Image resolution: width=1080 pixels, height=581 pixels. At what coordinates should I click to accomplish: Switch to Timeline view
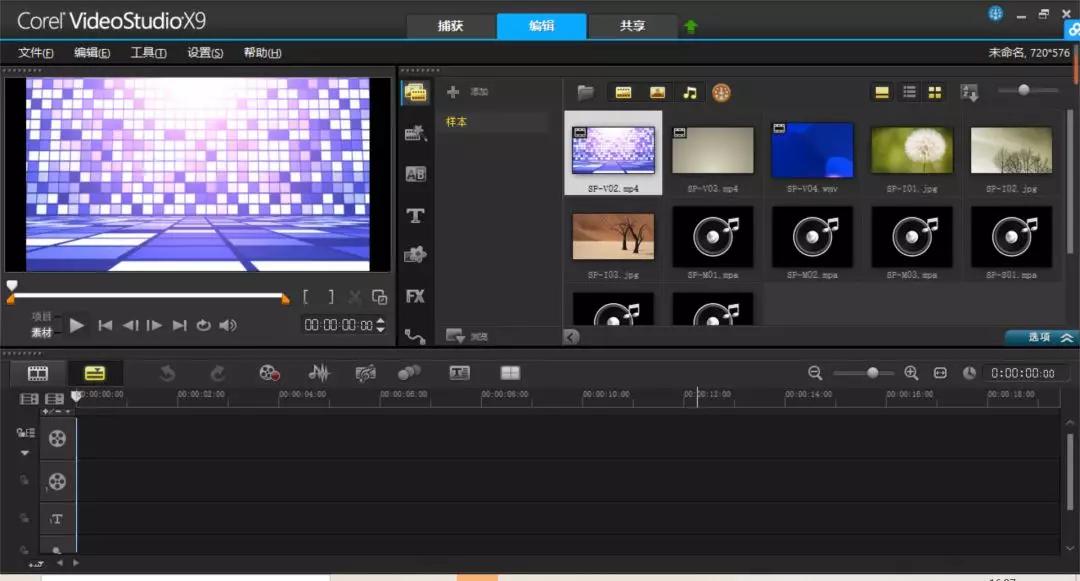tap(94, 373)
